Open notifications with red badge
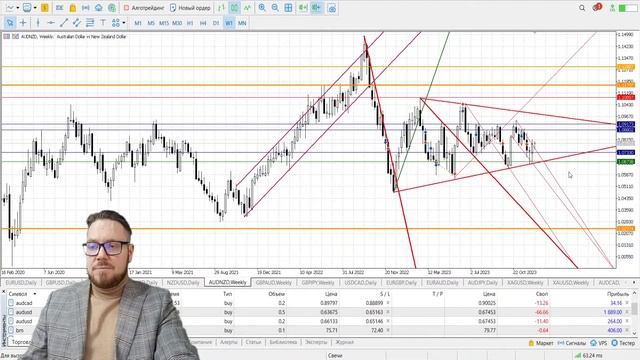This screenshot has width=640, height=360. pyautogui.click(x=597, y=7)
